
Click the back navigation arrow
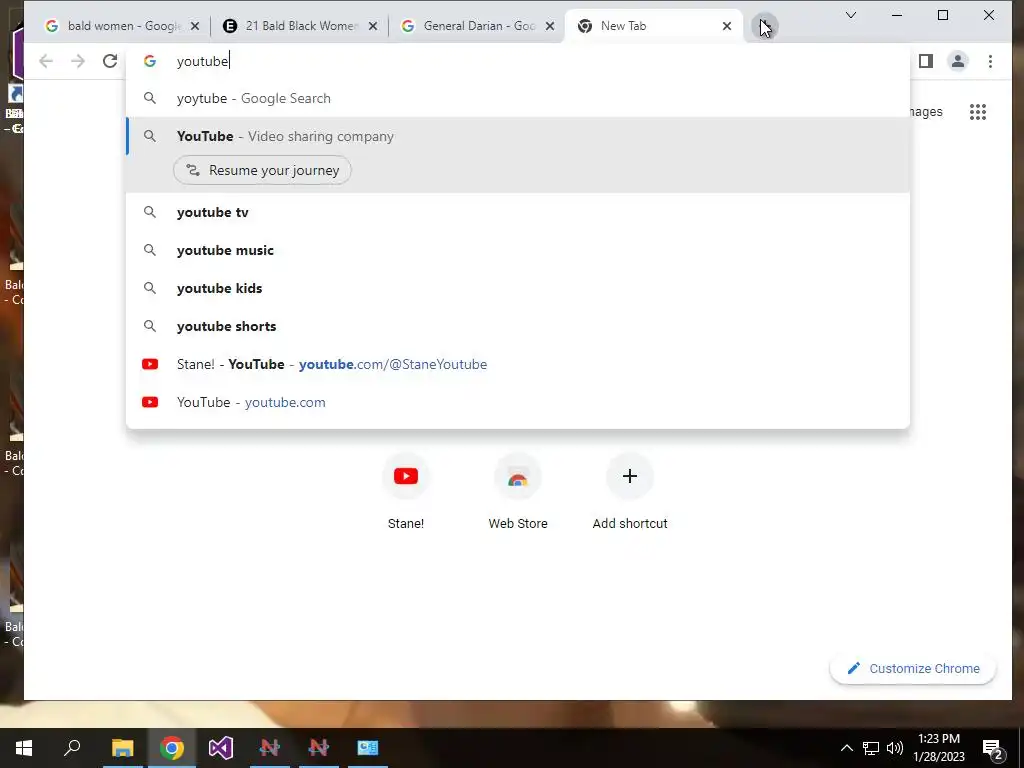point(46,61)
